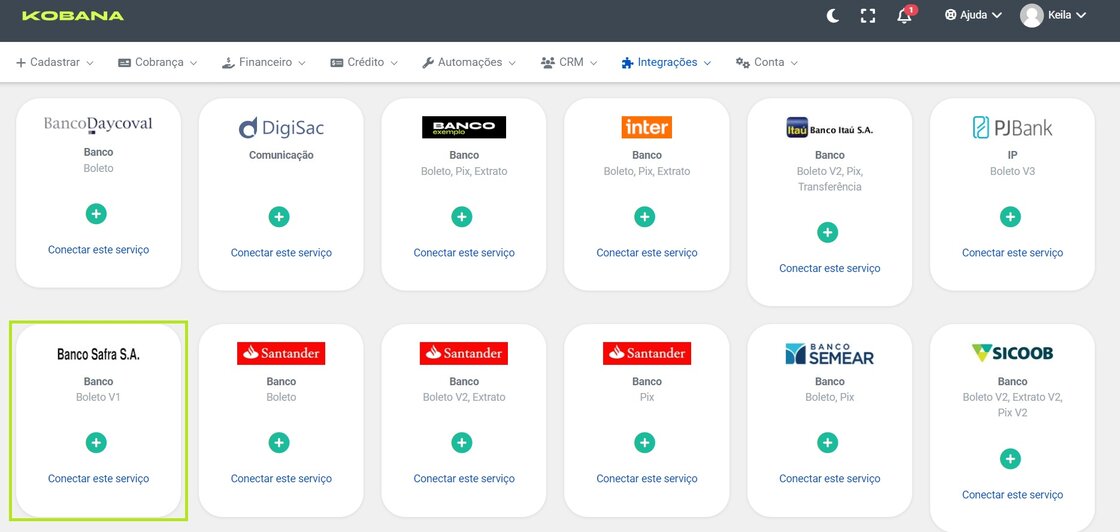This screenshot has width=1120, height=532.
Task: Click Boleto V2, Pix, Transferência text on Itaú card
Action: (830, 179)
